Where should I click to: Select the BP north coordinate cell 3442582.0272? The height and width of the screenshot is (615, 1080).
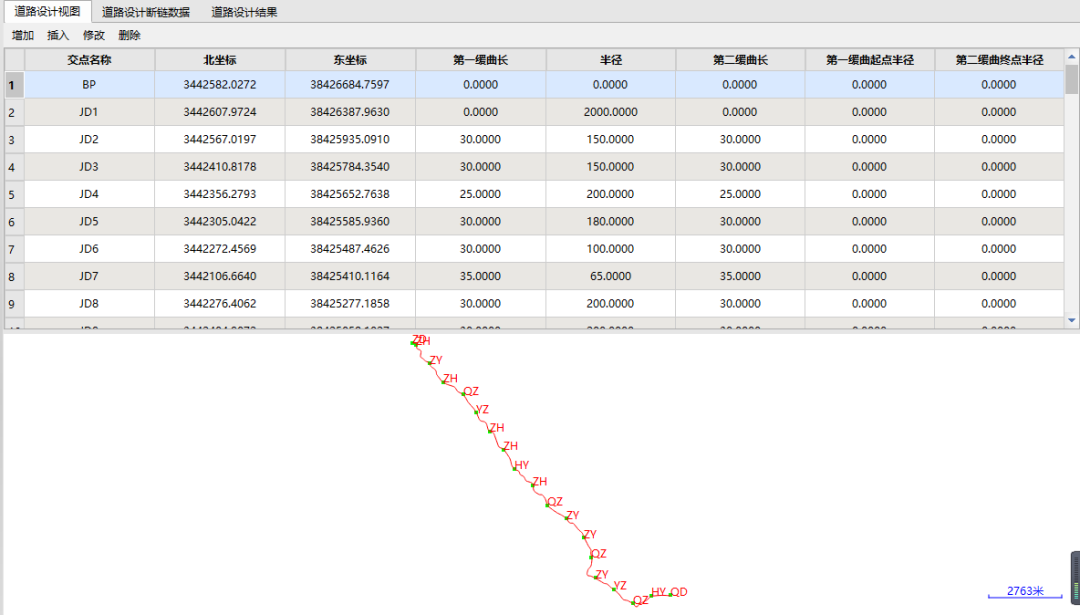coord(220,85)
